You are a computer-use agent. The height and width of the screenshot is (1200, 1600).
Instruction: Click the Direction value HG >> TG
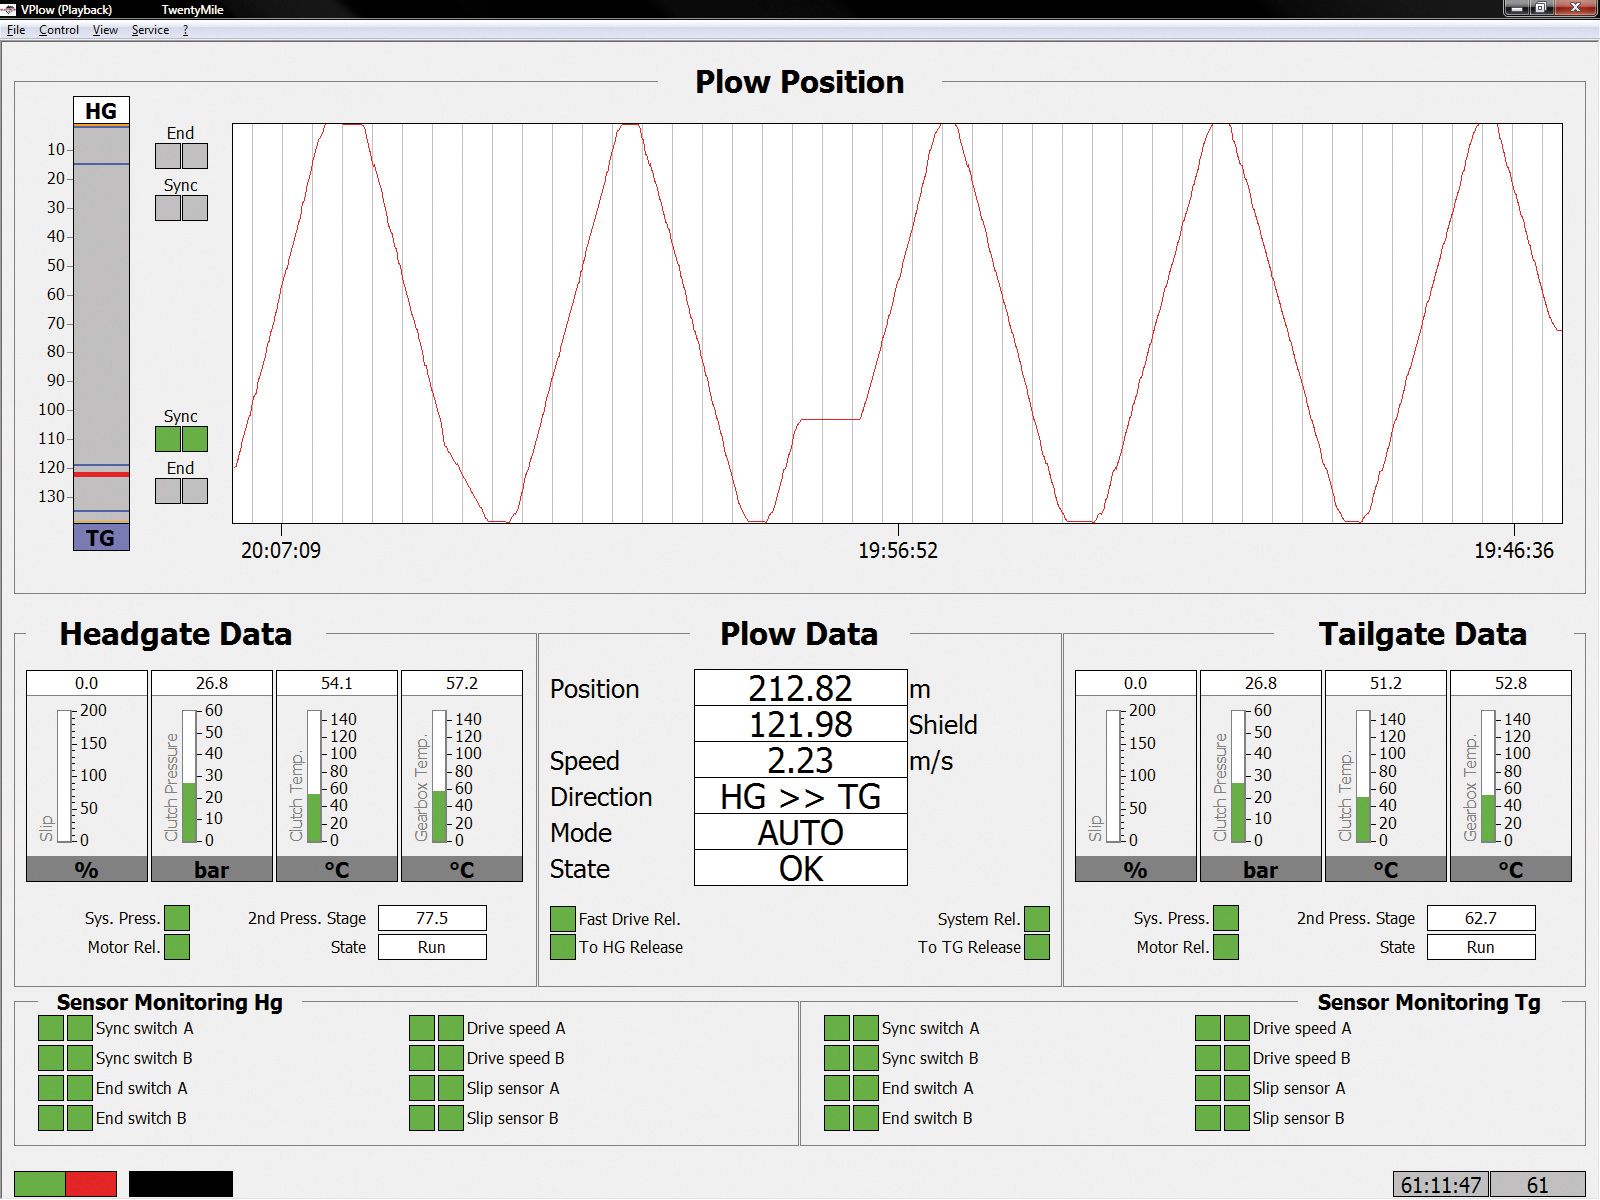pyautogui.click(x=801, y=796)
